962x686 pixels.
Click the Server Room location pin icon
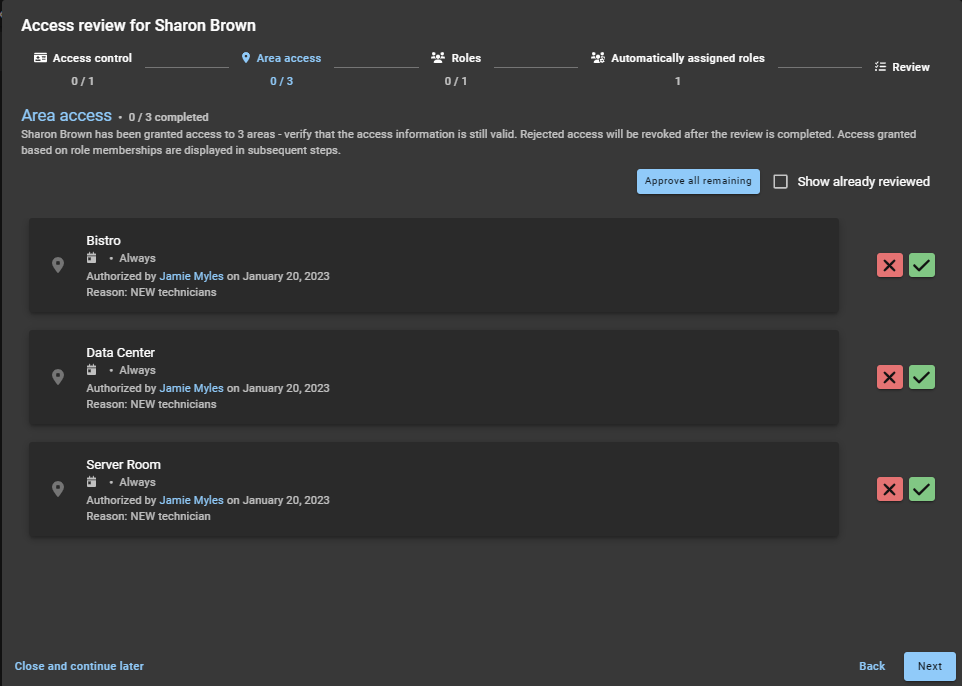(x=58, y=489)
